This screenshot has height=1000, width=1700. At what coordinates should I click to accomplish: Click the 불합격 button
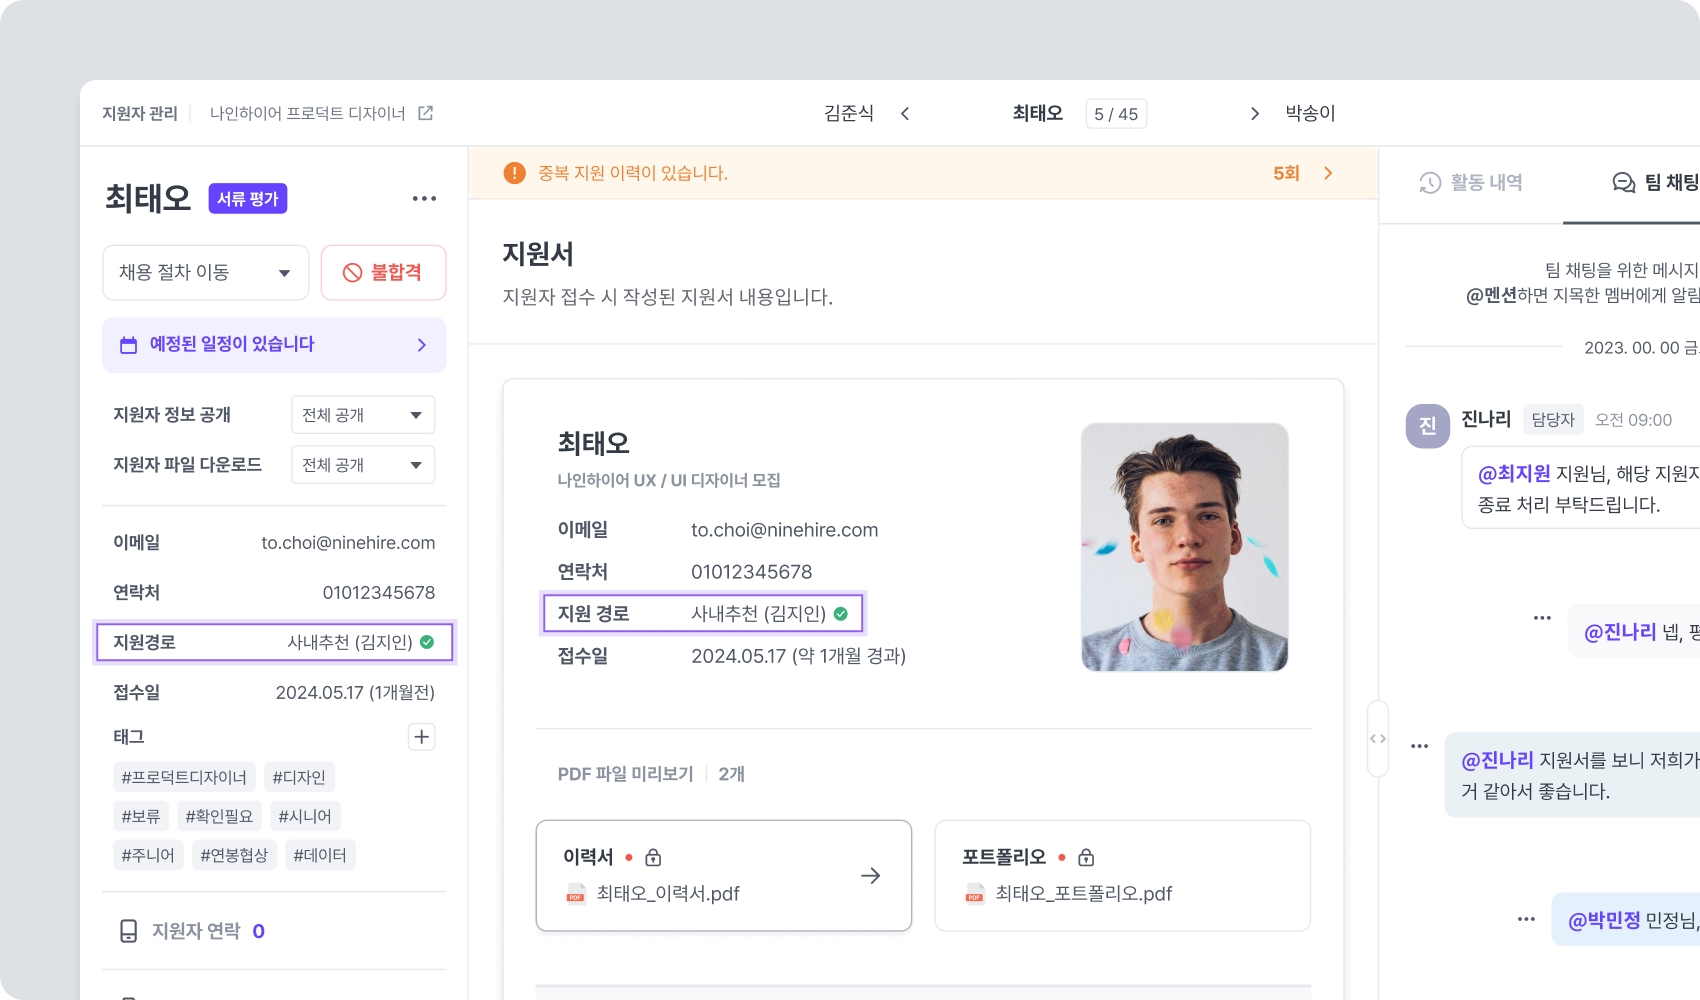click(x=384, y=272)
